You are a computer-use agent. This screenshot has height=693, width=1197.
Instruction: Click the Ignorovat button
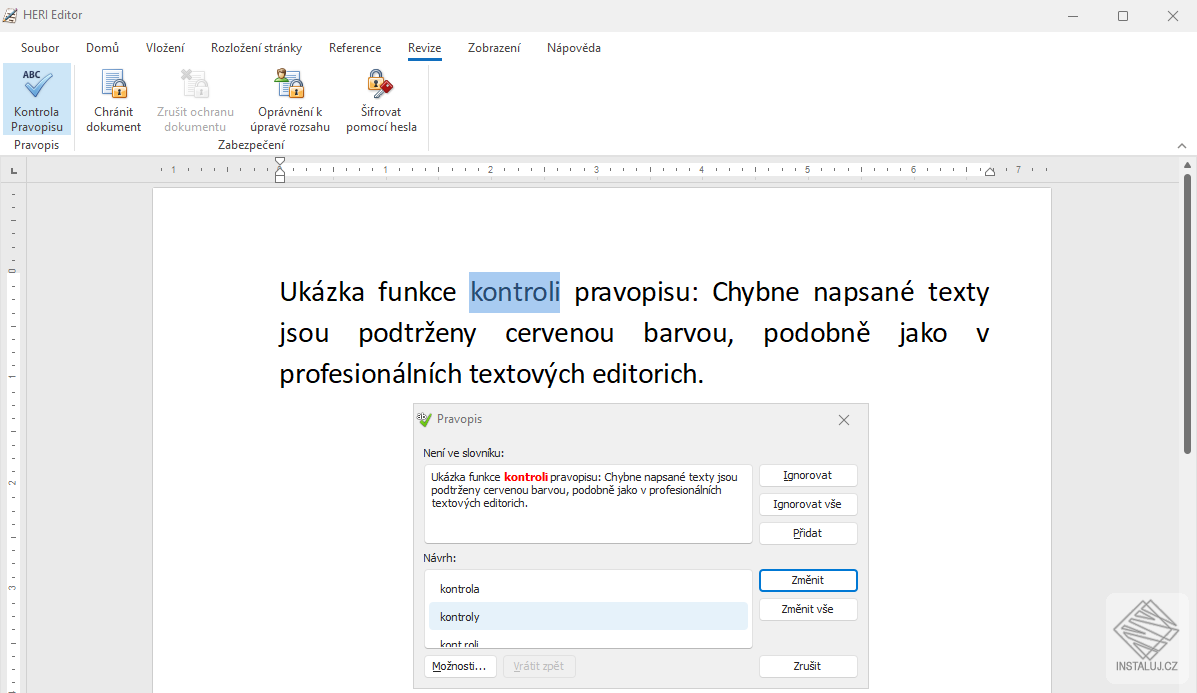(808, 475)
